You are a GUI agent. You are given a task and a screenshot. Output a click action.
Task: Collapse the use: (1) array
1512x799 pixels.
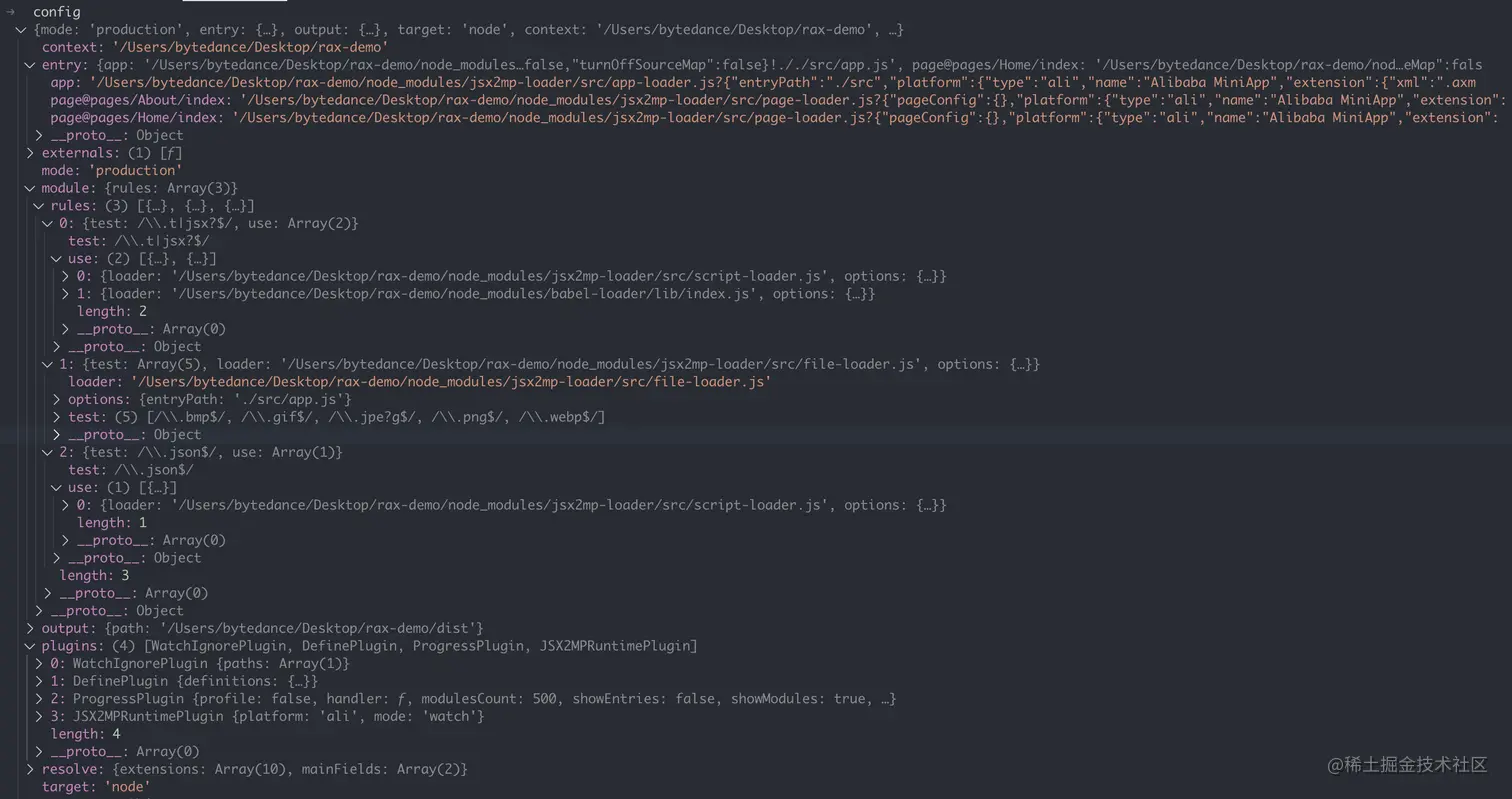(57, 487)
